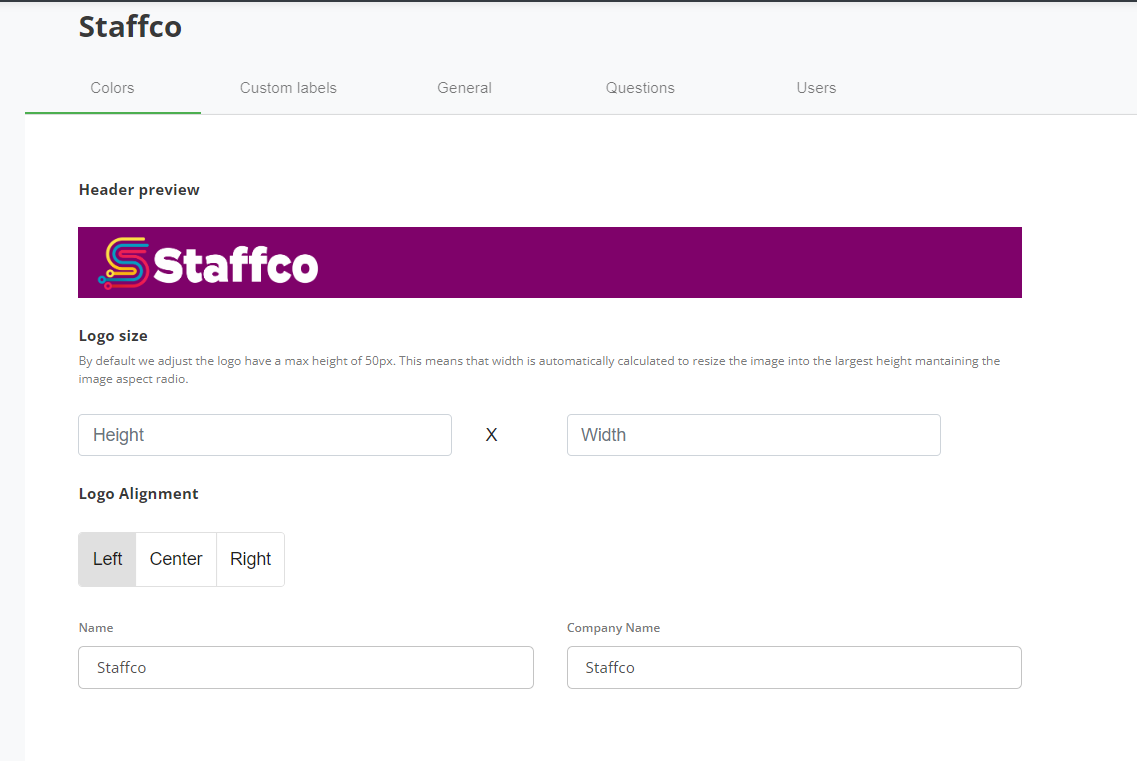Image resolution: width=1137 pixels, height=761 pixels.
Task: Open the Custom labels tab
Action: 288,88
